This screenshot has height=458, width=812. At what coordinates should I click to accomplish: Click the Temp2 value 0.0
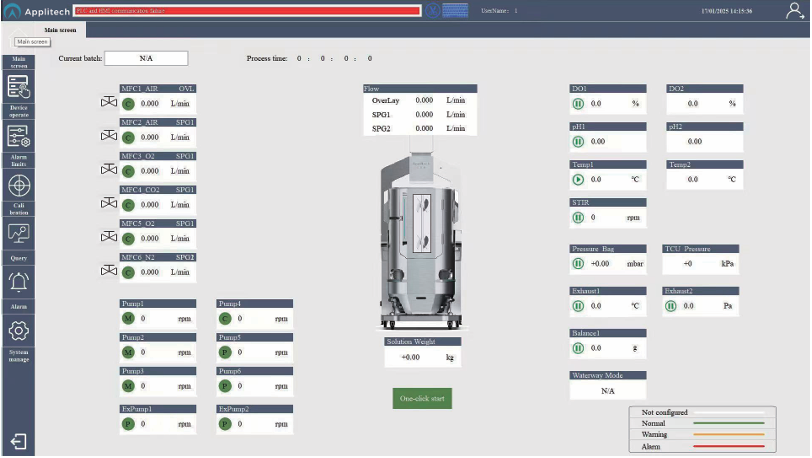(692, 179)
